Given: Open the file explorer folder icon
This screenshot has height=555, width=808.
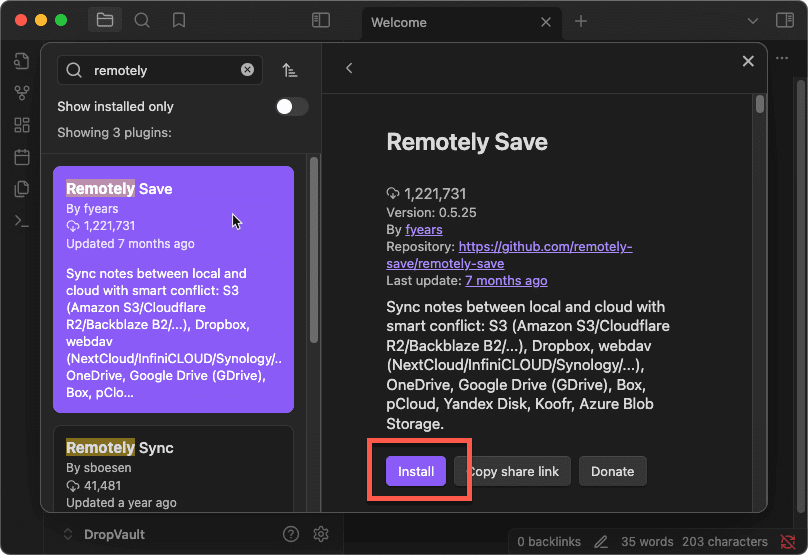Looking at the screenshot, I should (103, 20).
